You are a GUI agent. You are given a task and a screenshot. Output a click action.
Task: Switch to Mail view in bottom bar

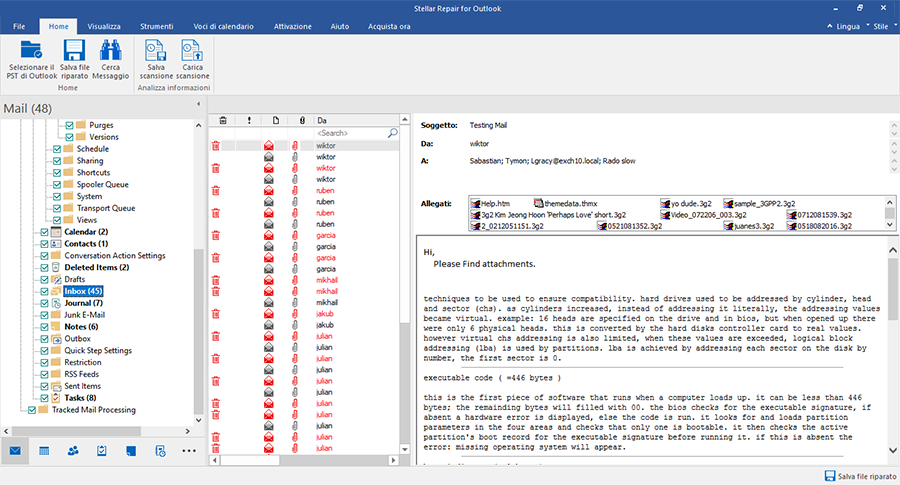tap(15, 451)
